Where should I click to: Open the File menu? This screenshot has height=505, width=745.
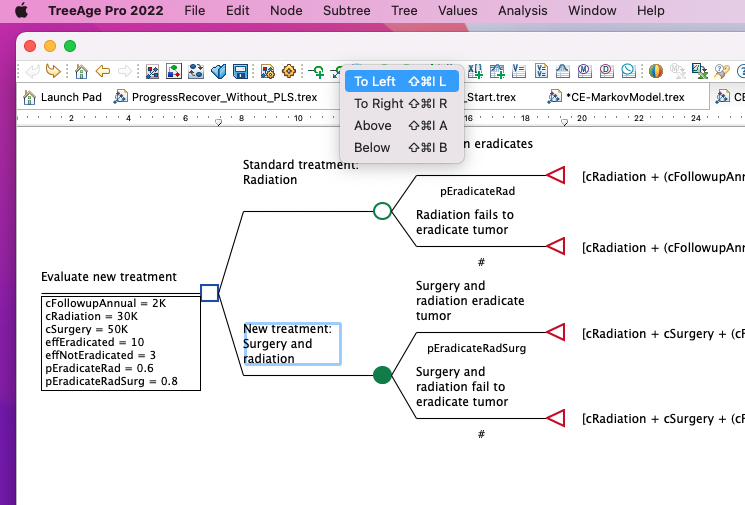tap(195, 10)
